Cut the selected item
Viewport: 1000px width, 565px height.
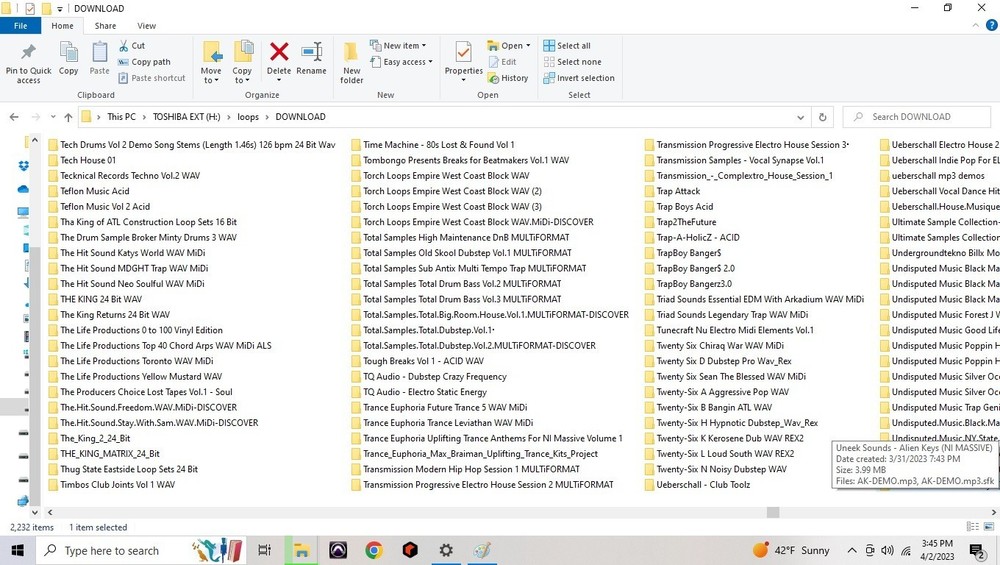click(132, 46)
